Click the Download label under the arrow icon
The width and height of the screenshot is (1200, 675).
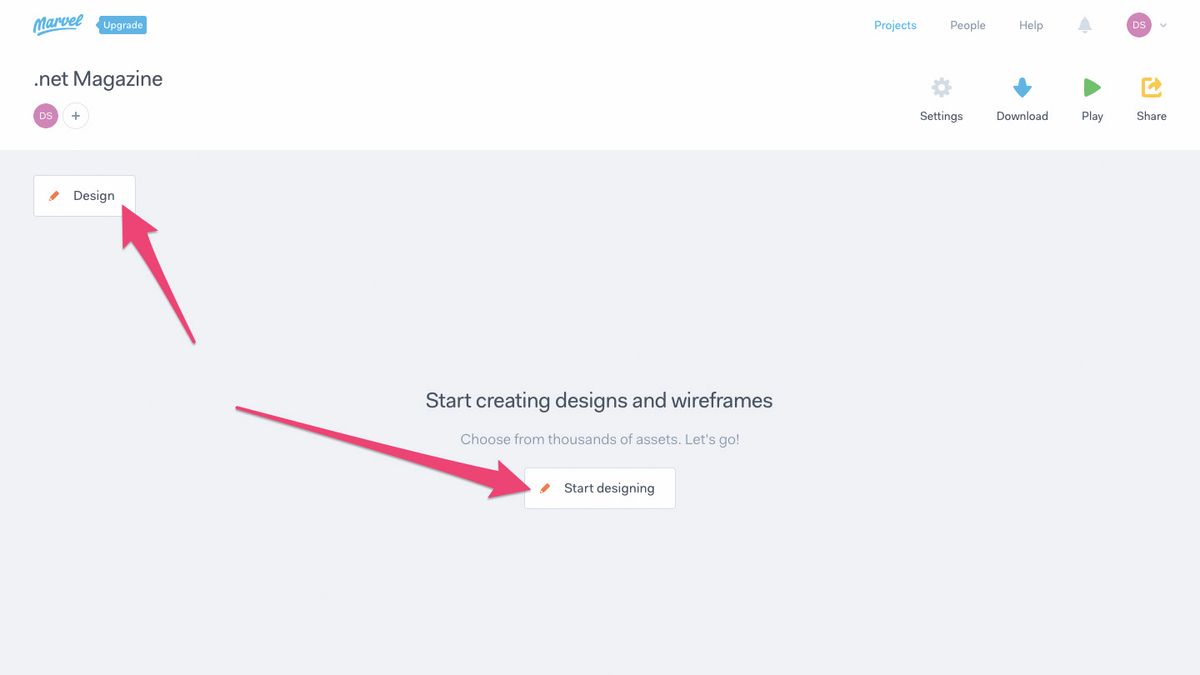pyautogui.click(x=1021, y=115)
